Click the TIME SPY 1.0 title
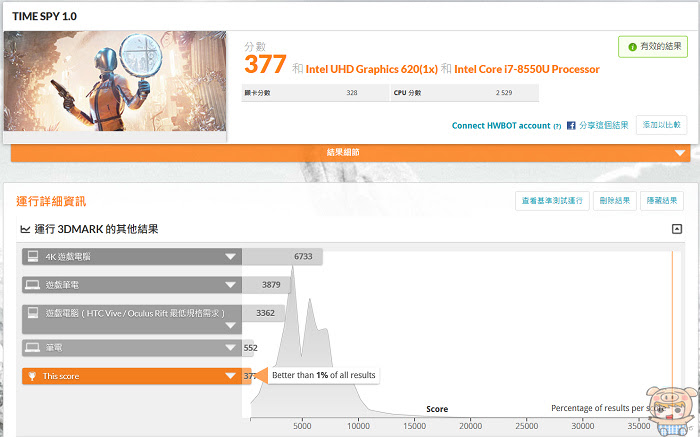 (44, 17)
